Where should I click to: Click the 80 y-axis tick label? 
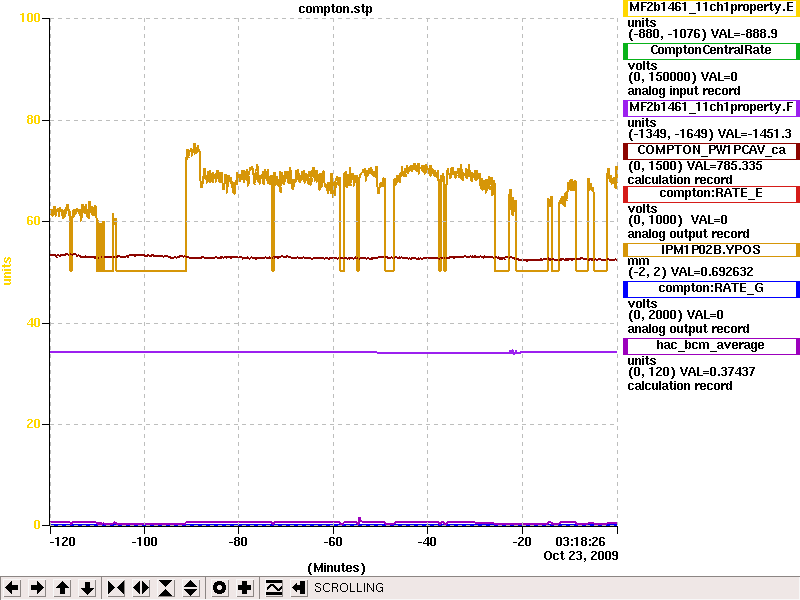33,120
